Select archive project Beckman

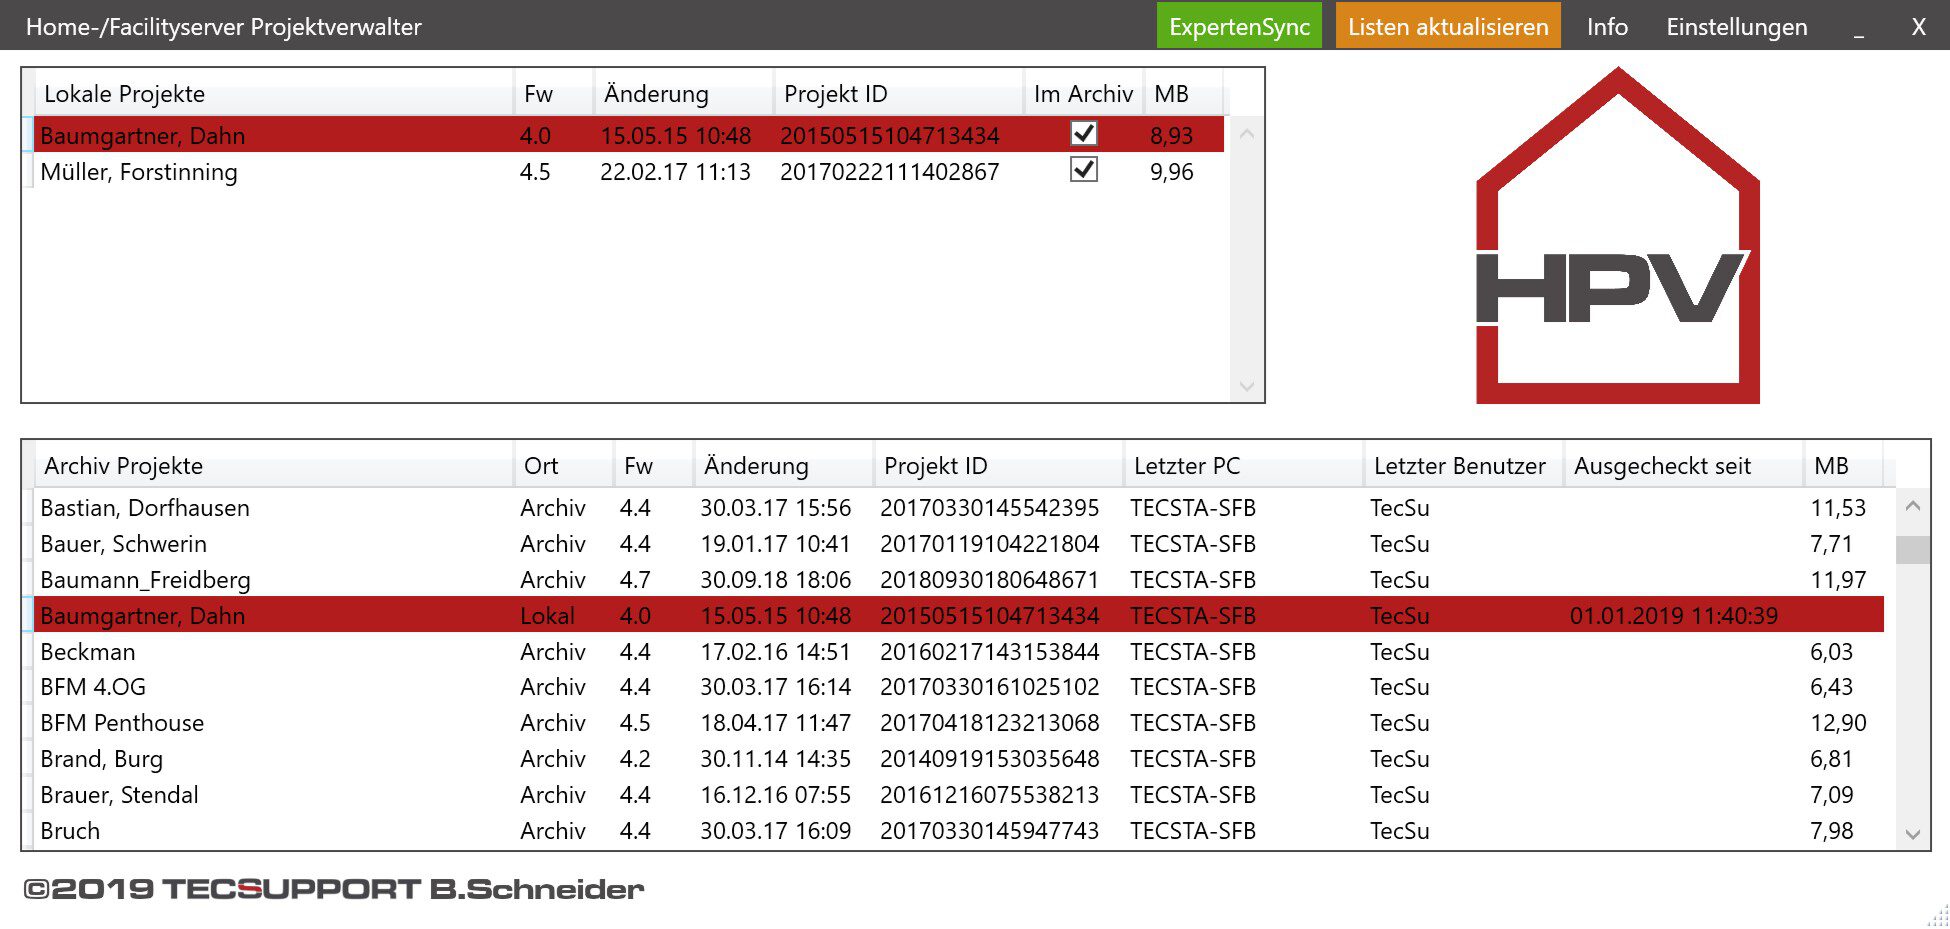tap(959, 652)
